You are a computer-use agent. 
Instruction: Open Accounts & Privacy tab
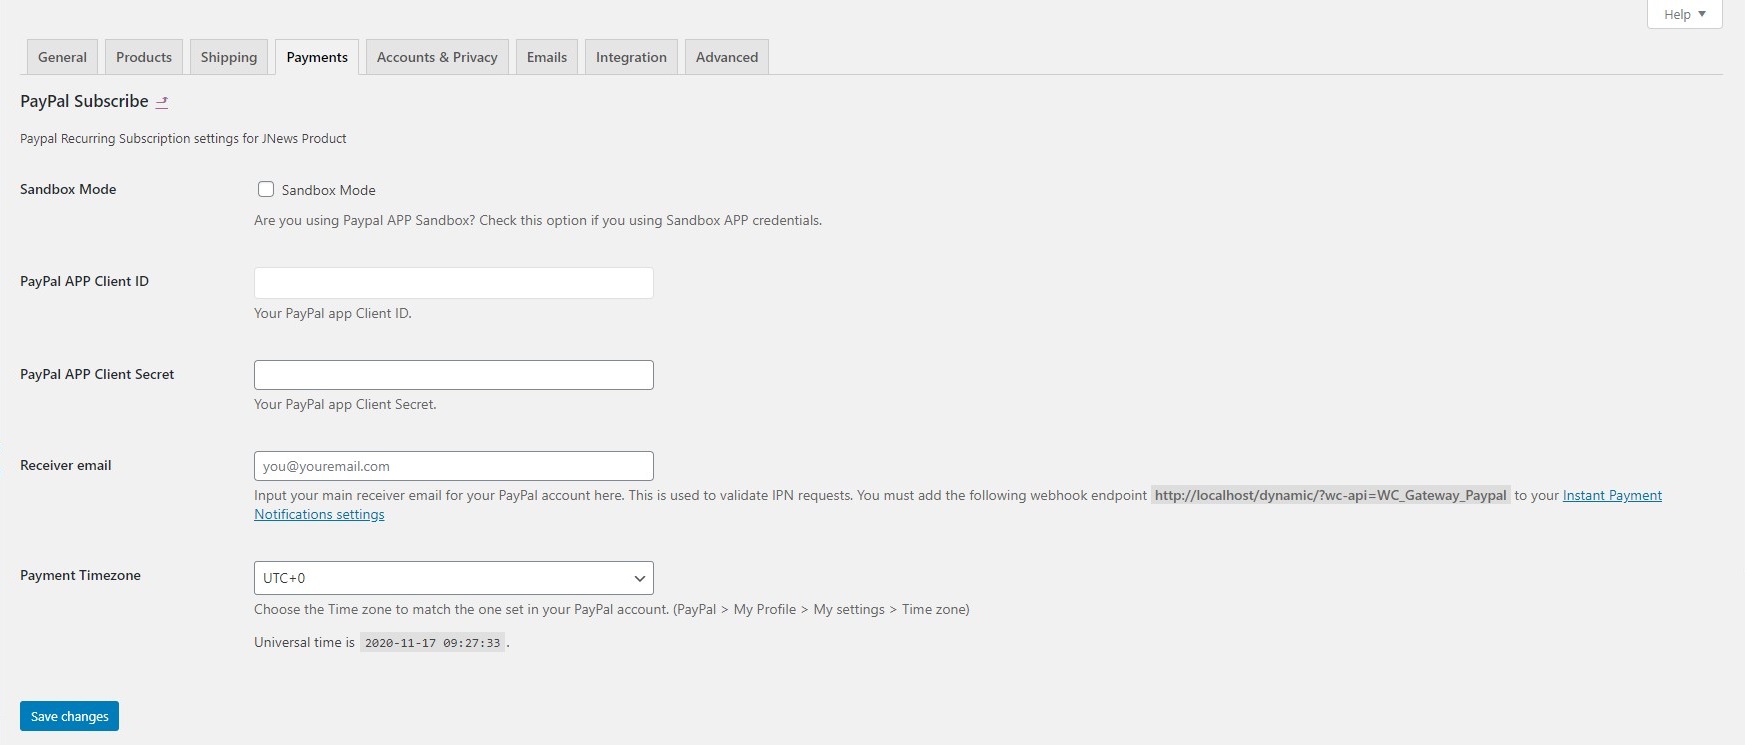pos(437,57)
